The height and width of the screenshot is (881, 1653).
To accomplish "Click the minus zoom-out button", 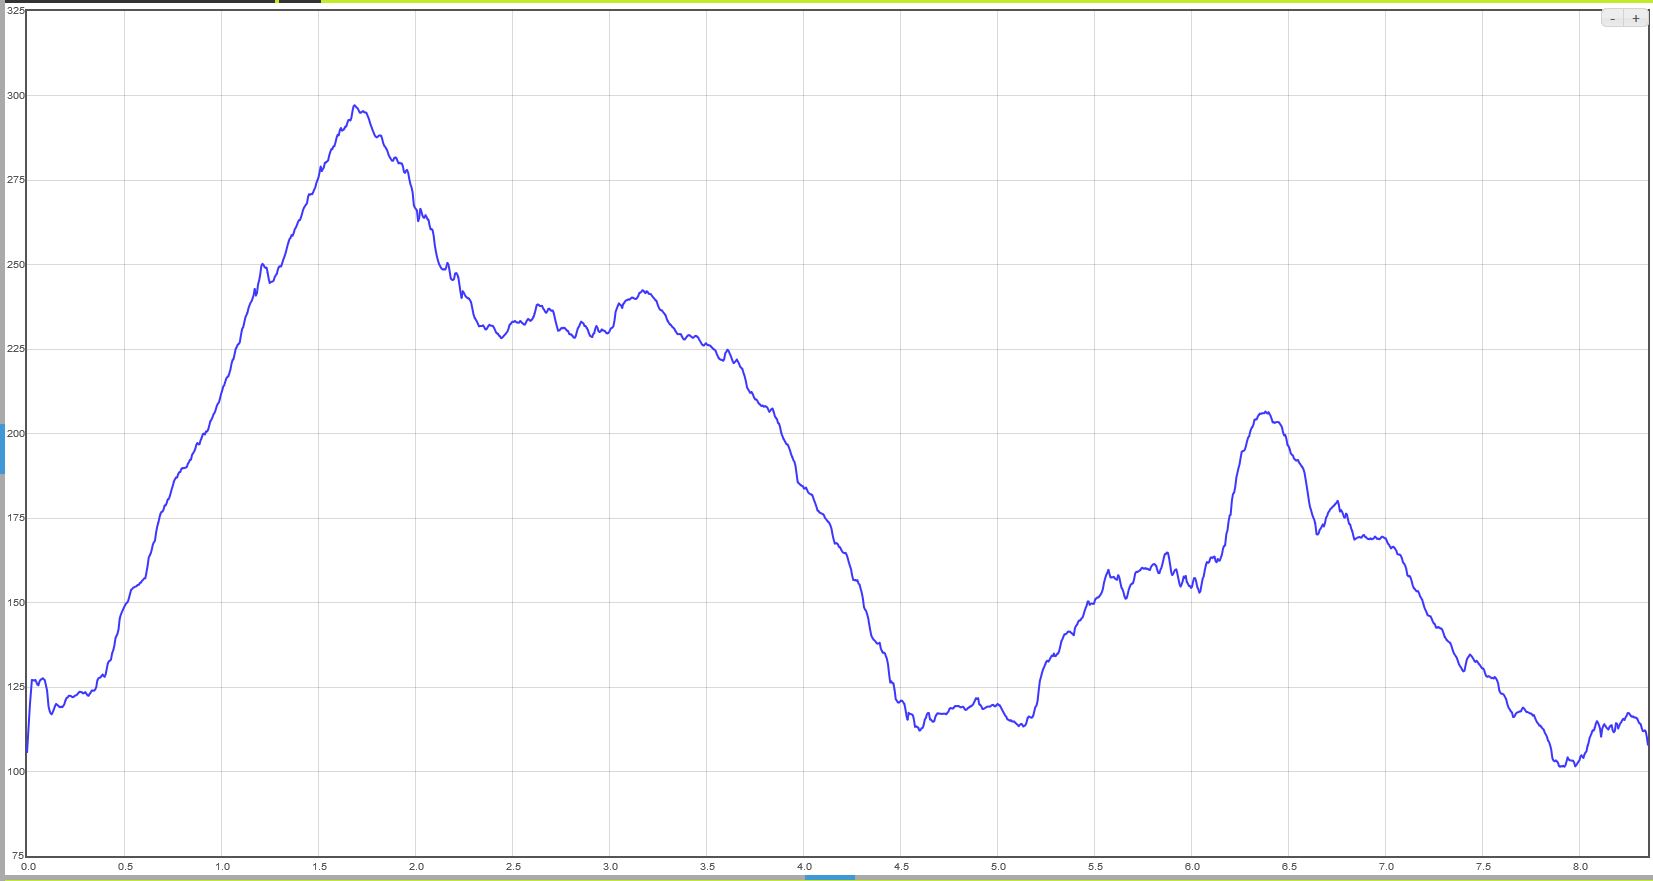I will [1612, 18].
